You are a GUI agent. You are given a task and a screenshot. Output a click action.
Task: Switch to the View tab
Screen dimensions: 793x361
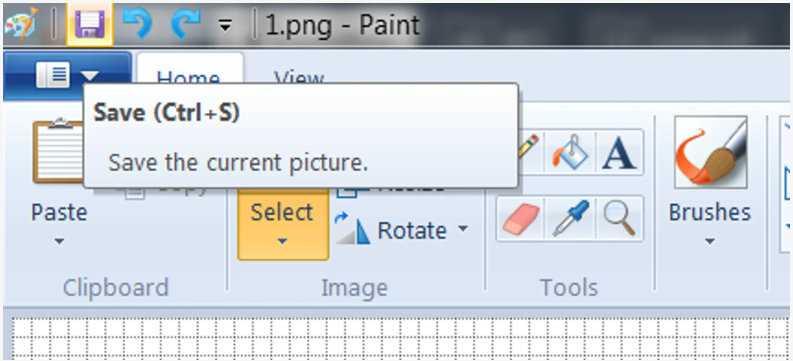299,77
